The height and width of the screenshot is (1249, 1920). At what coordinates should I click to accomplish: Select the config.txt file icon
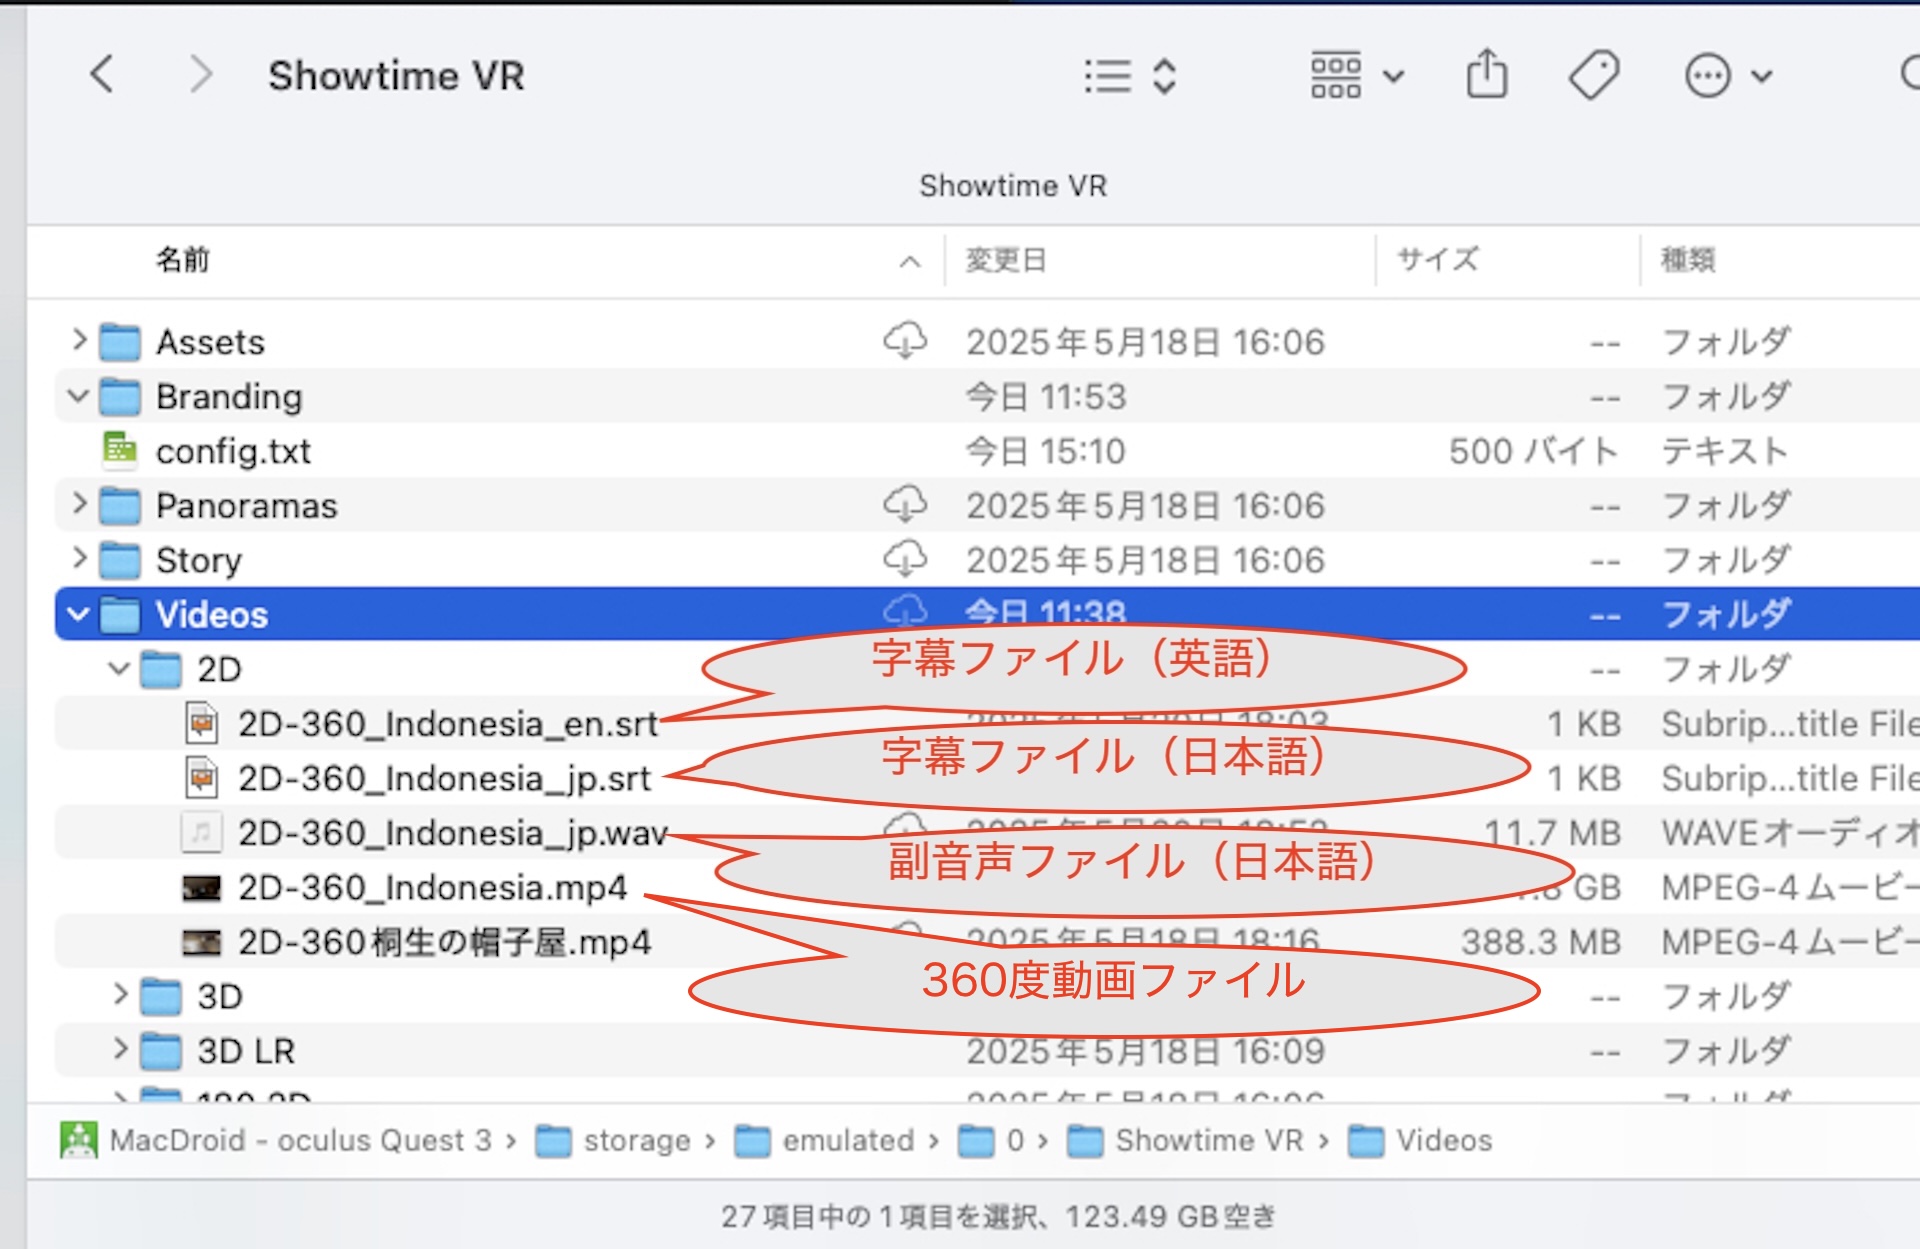click(x=120, y=451)
